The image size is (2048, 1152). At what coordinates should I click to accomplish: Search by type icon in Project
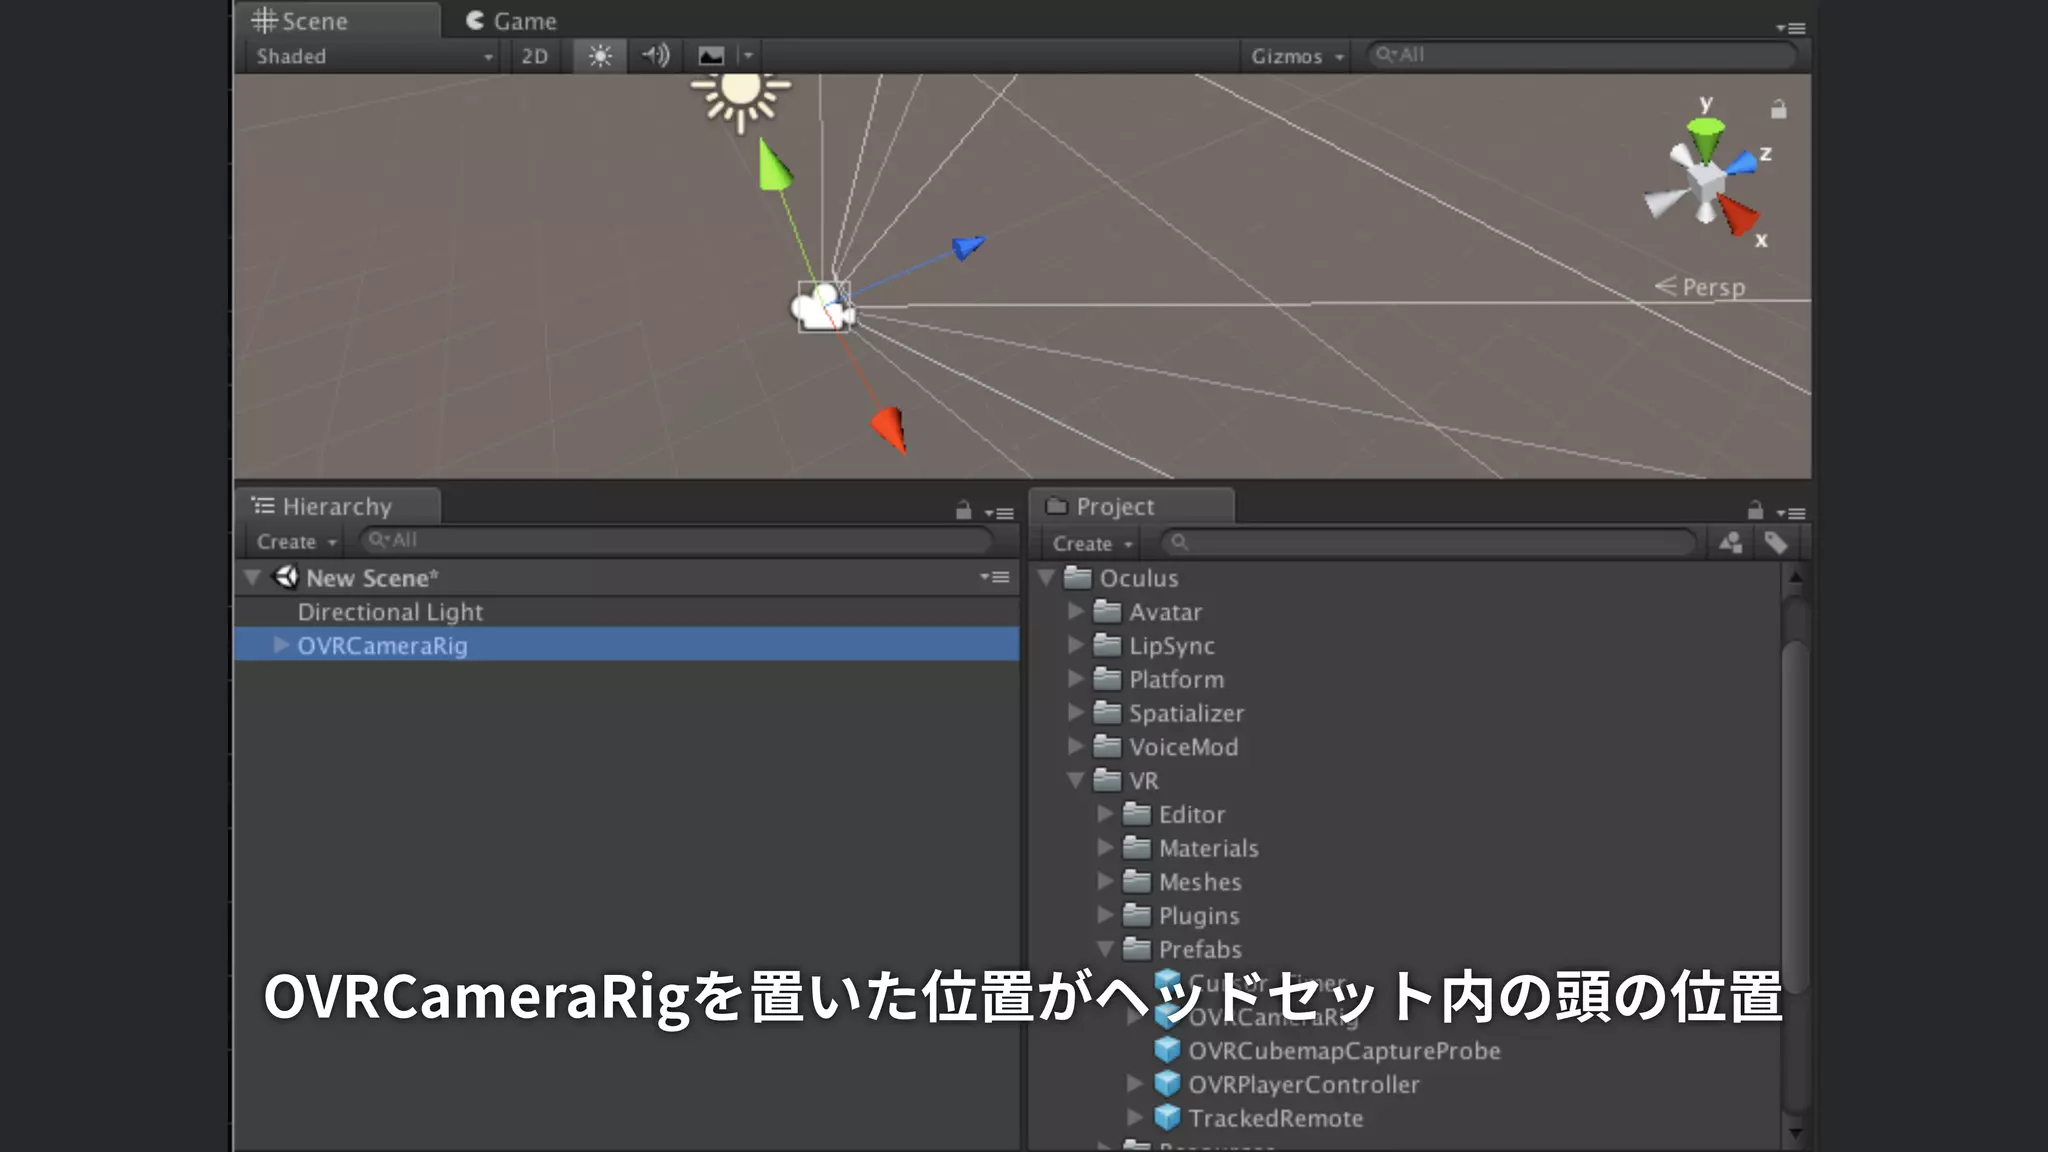(x=1731, y=543)
